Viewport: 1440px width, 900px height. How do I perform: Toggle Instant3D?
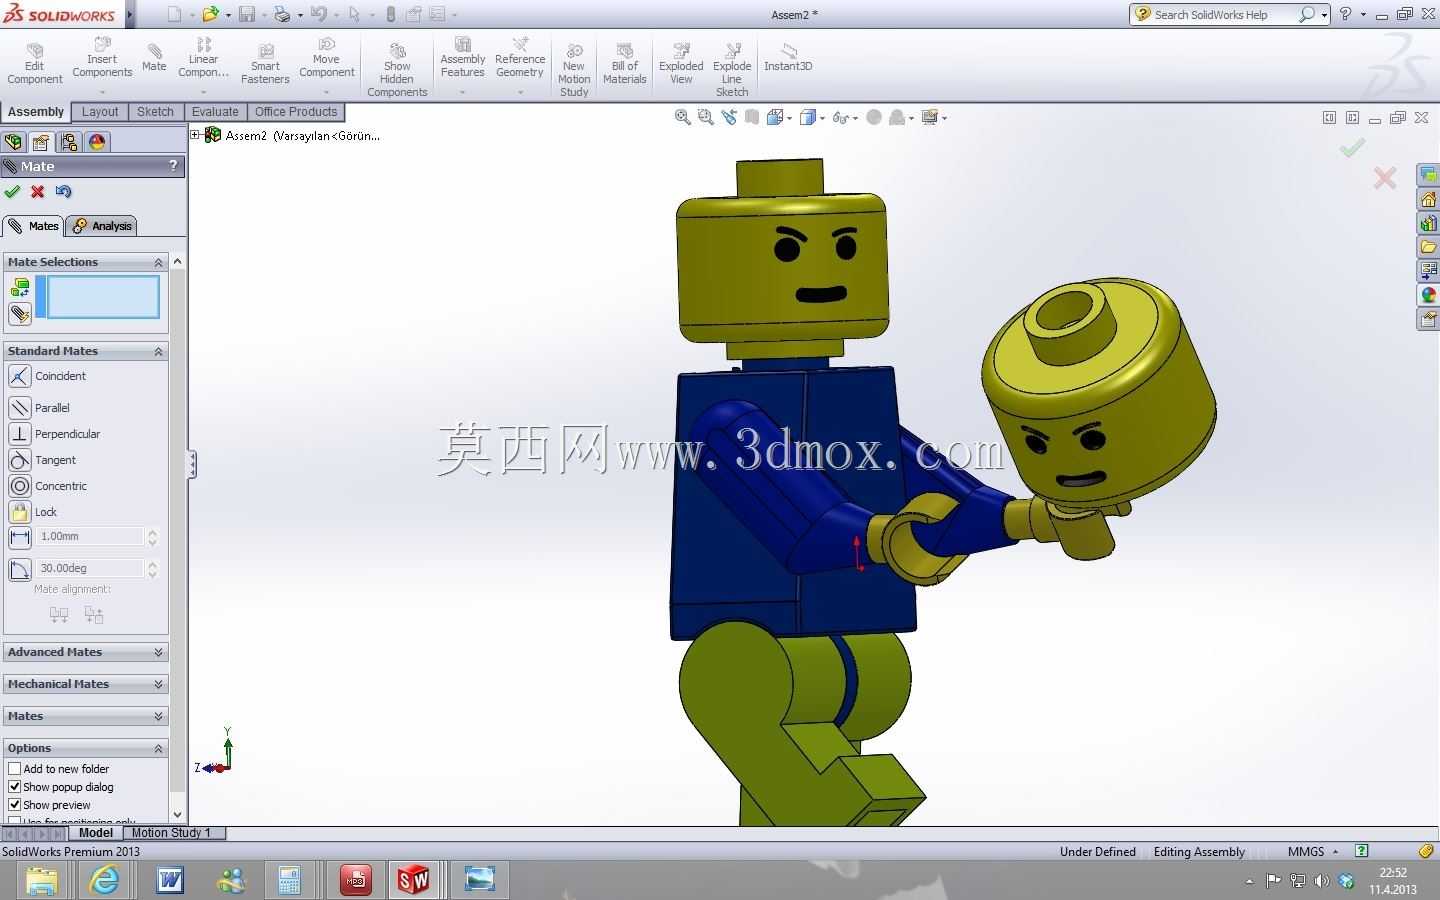[788, 58]
